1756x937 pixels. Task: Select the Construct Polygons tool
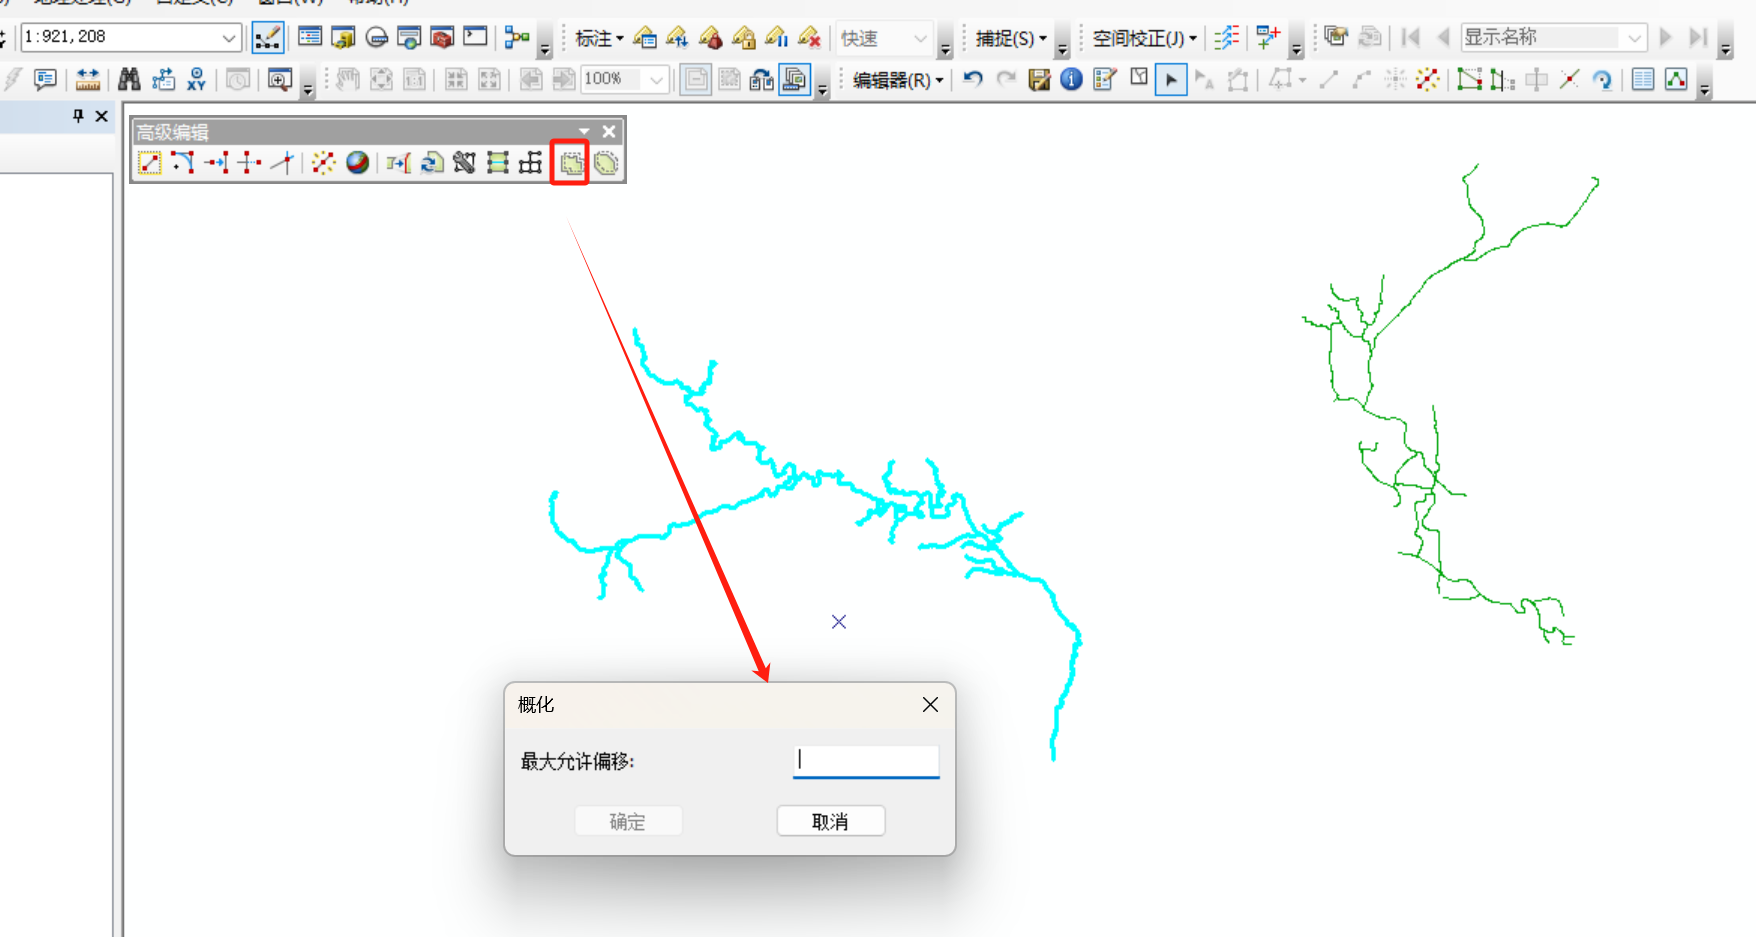464,163
